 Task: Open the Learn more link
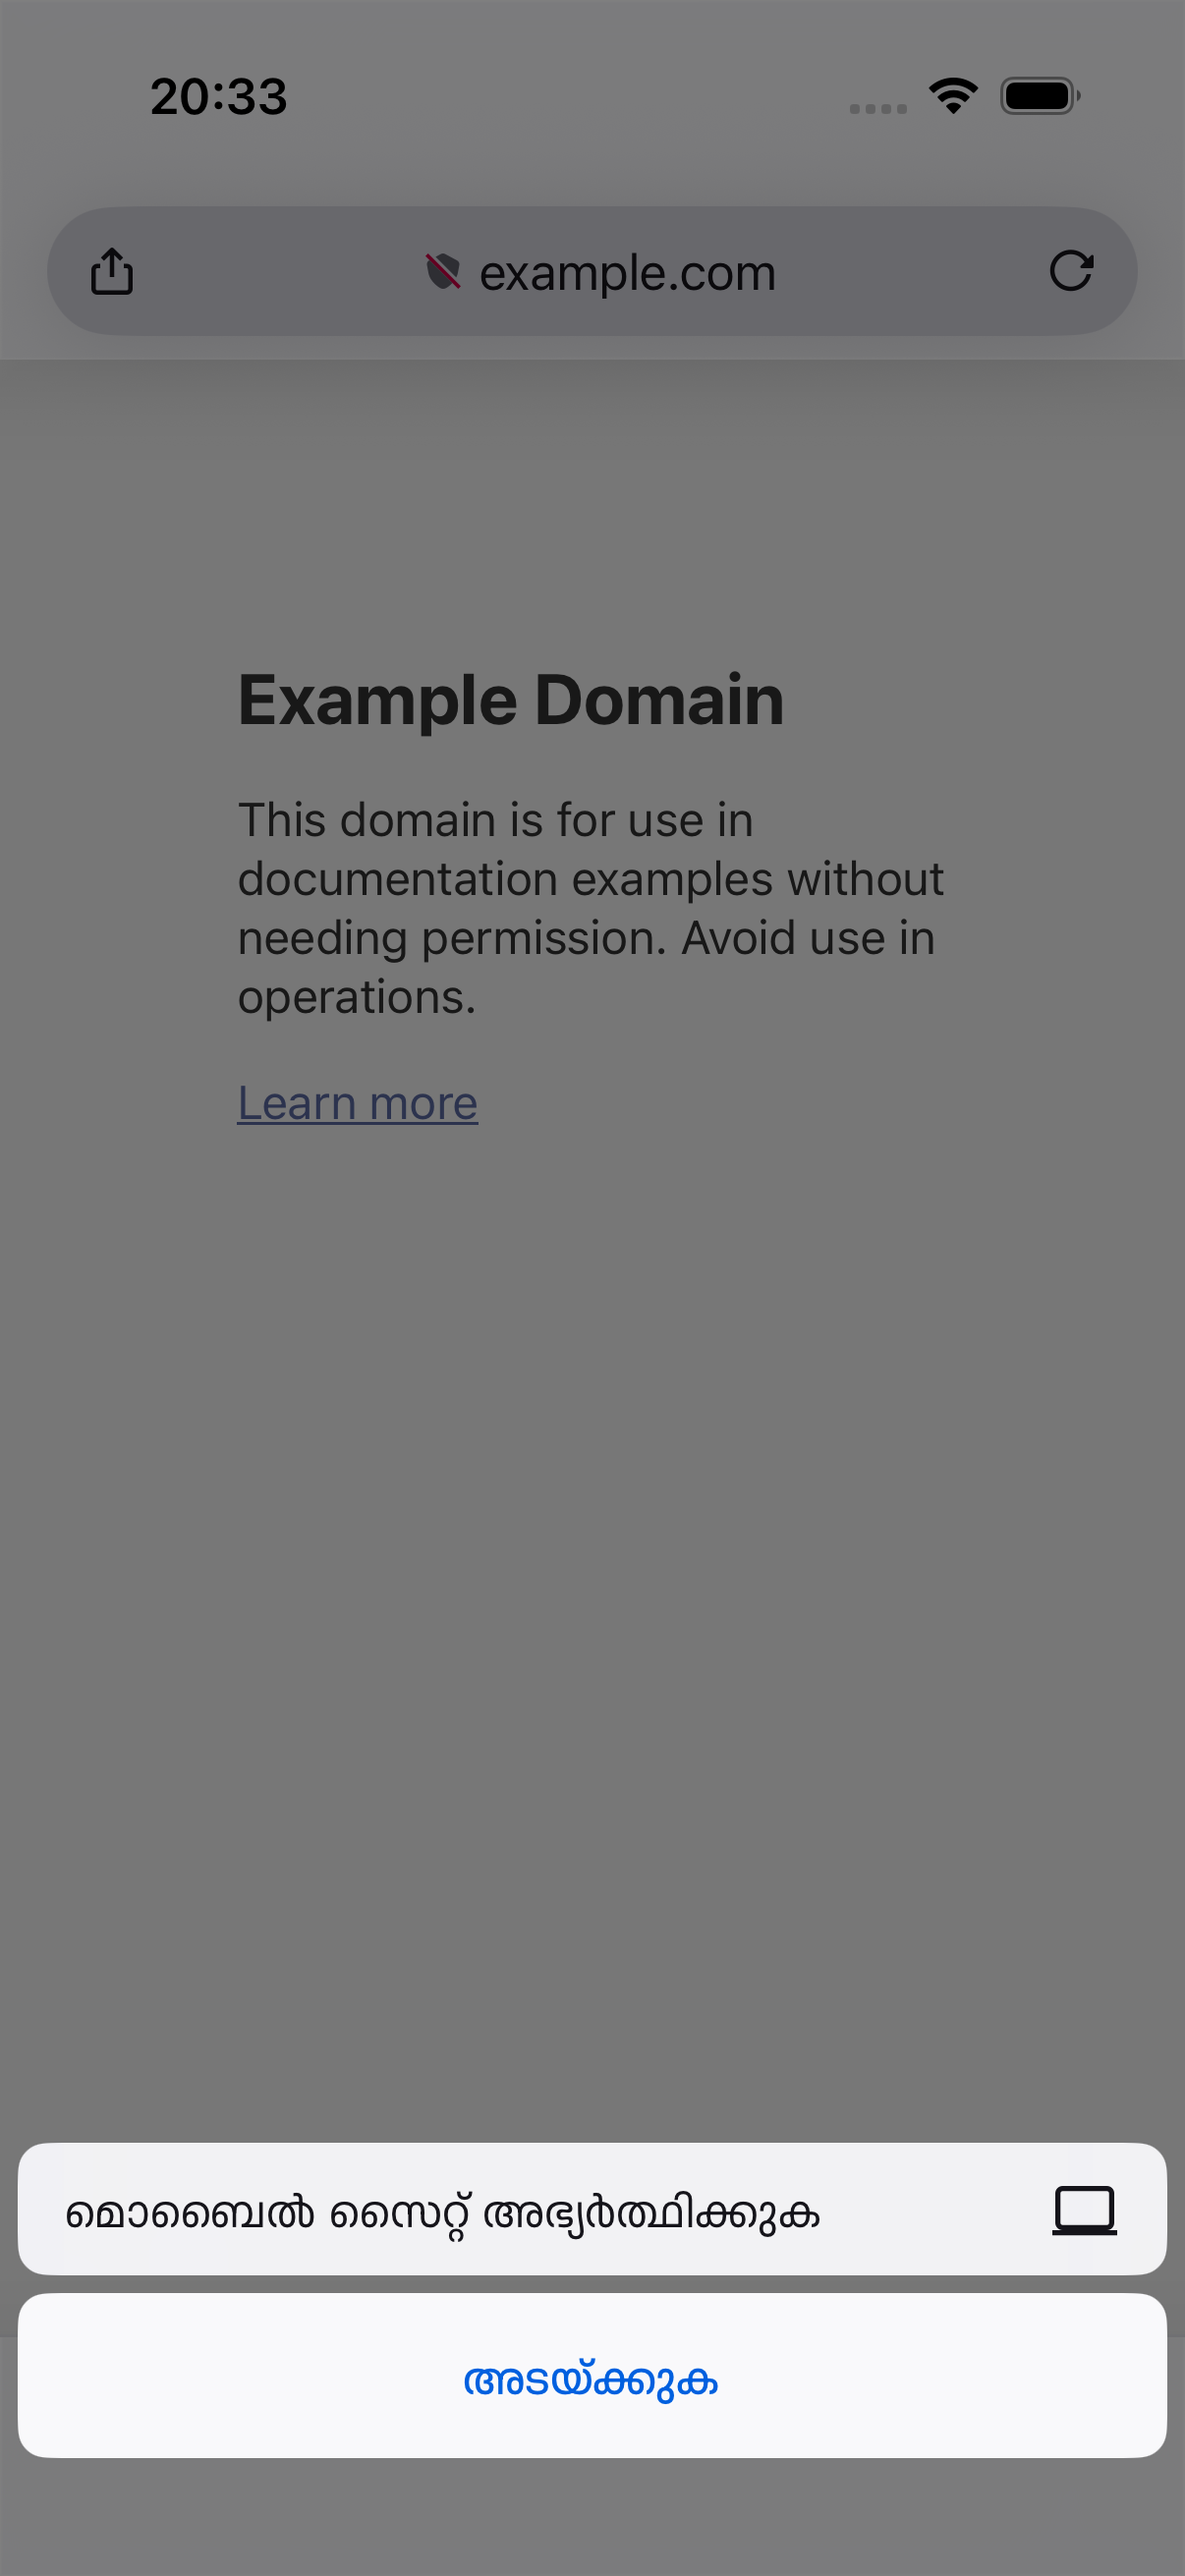[x=357, y=1103]
